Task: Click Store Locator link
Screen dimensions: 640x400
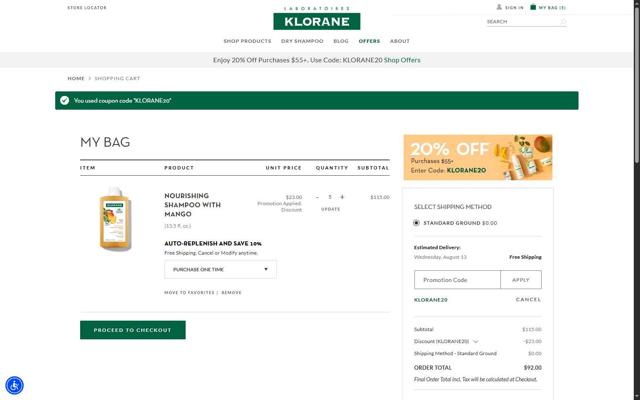Action: click(x=87, y=8)
